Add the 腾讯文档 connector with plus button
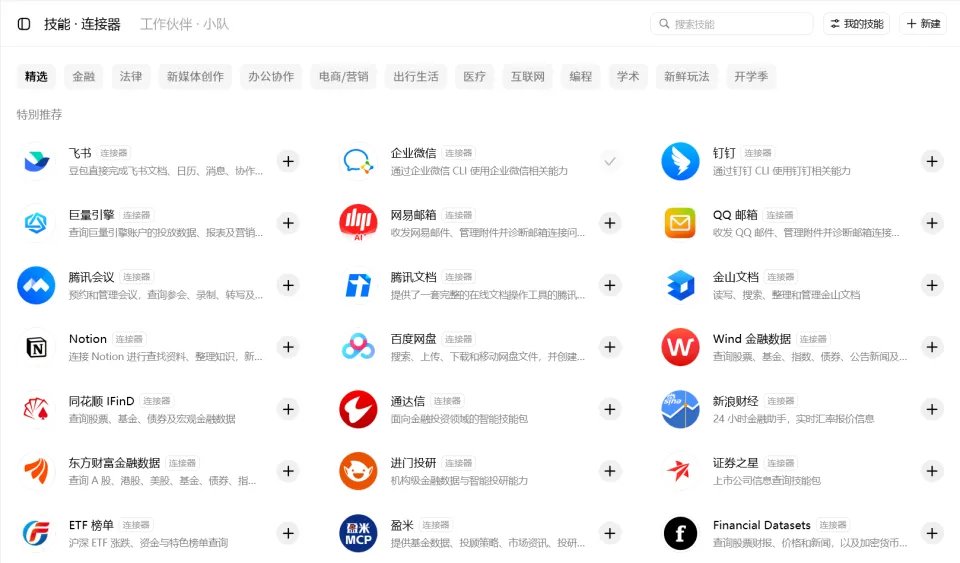This screenshot has height=563, width=960. [610, 285]
